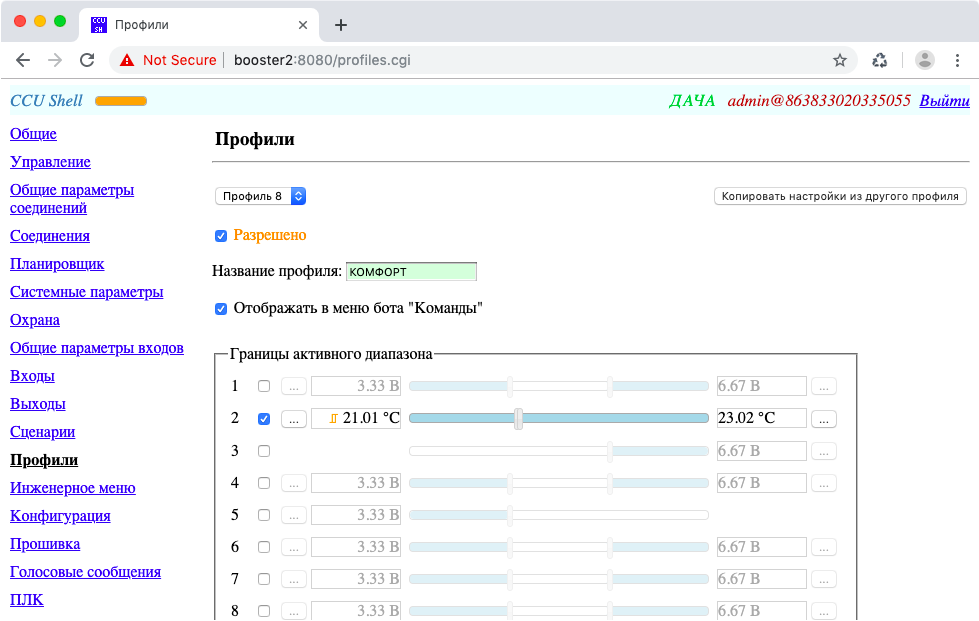Open Системные параметры link
The image size is (979, 621).
click(x=87, y=292)
